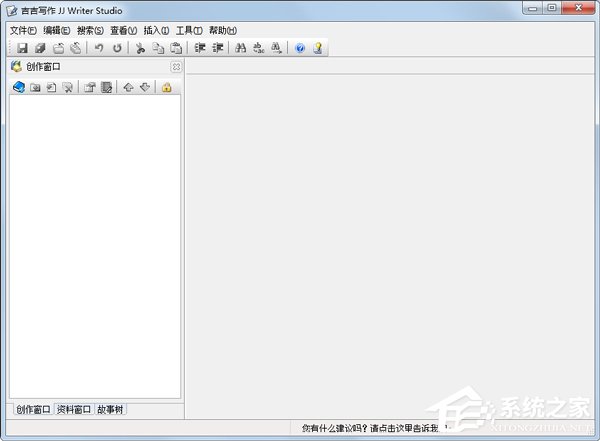Click the Save All icon
Image resolution: width=600 pixels, height=441 pixels.
[40, 48]
